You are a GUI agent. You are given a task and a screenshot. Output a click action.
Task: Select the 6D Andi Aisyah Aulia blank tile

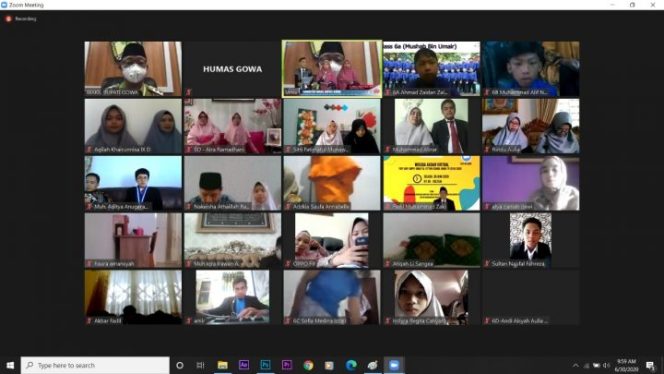pos(531,297)
